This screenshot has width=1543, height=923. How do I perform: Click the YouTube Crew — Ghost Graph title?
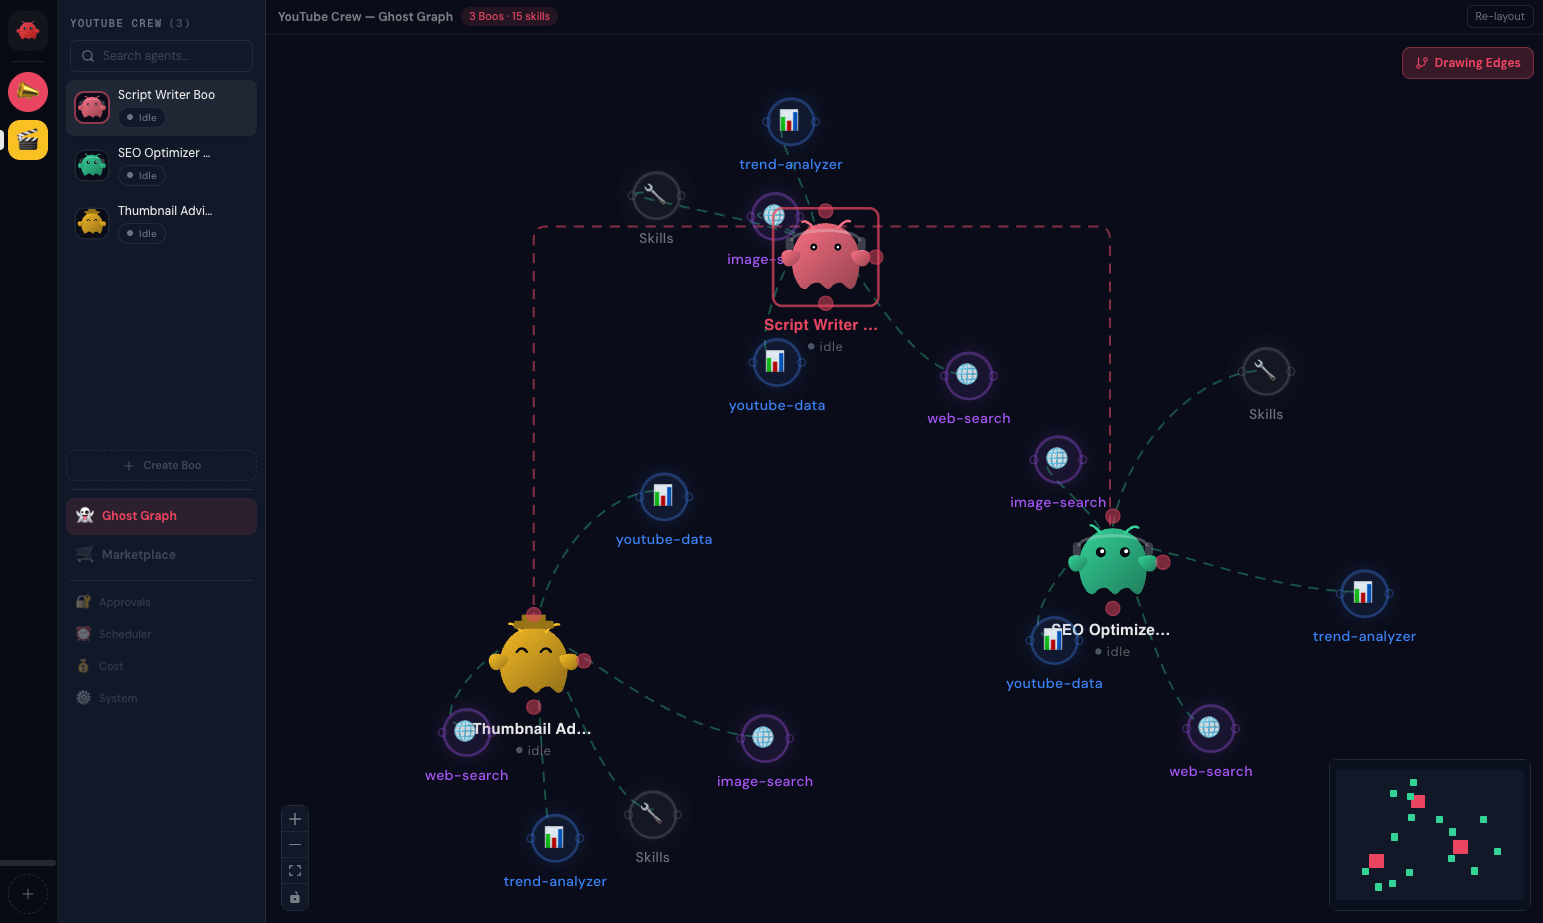[x=365, y=16]
